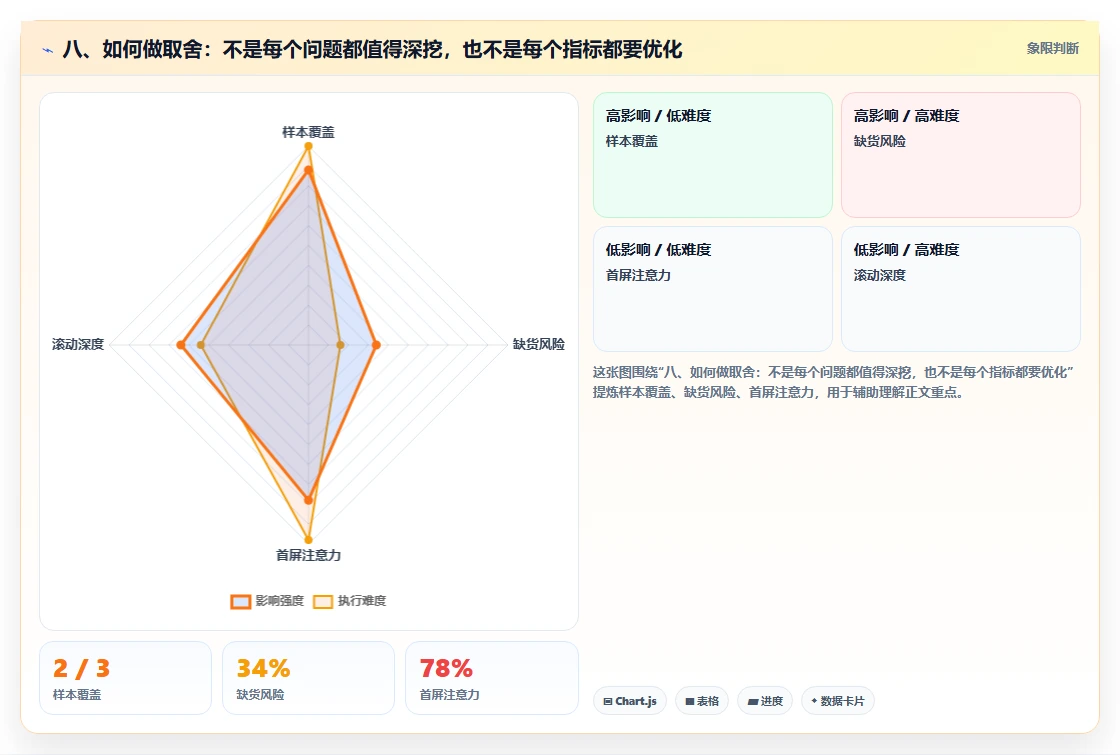Select the 数据卡片 chip label
Screen dimensions: 1120x755
point(843,701)
